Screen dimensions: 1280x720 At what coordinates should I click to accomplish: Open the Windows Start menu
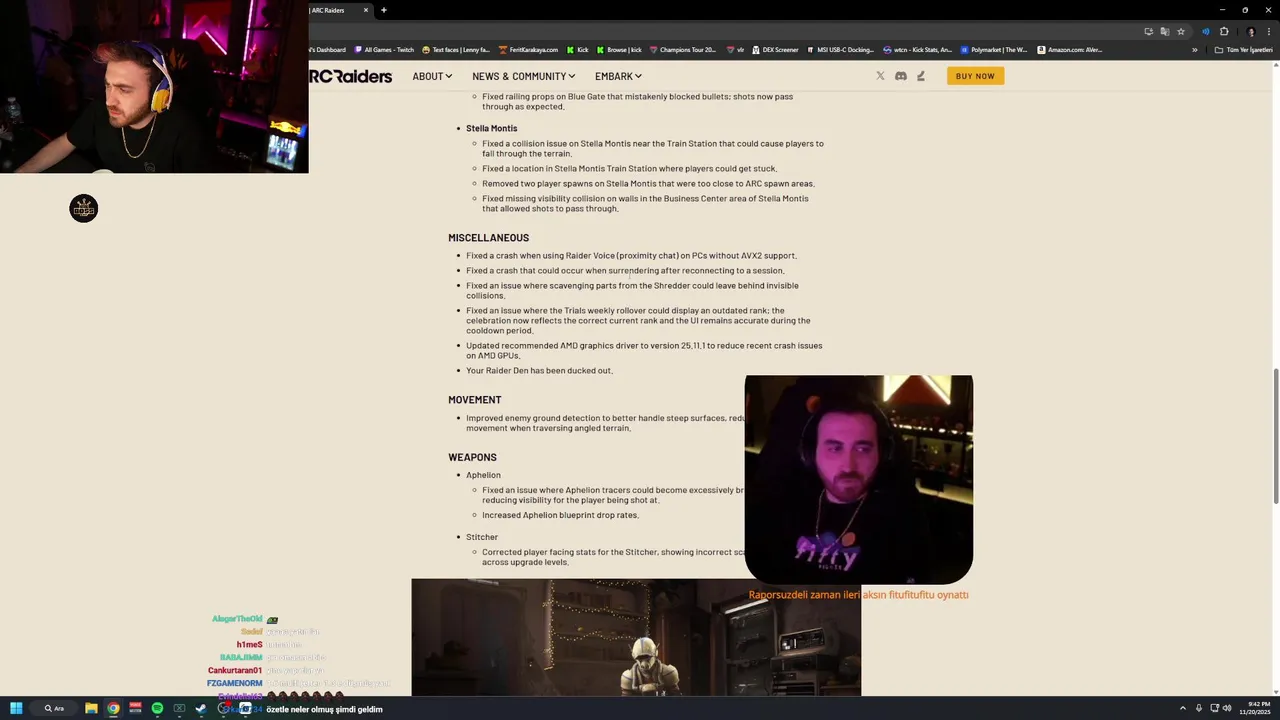tap(16, 708)
